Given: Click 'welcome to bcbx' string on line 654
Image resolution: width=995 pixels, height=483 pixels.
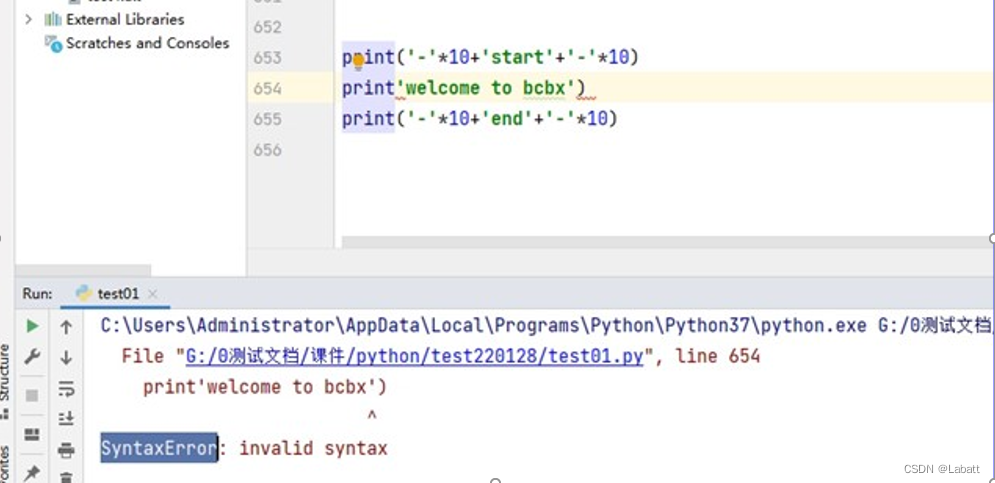Looking at the screenshot, I should click(485, 88).
